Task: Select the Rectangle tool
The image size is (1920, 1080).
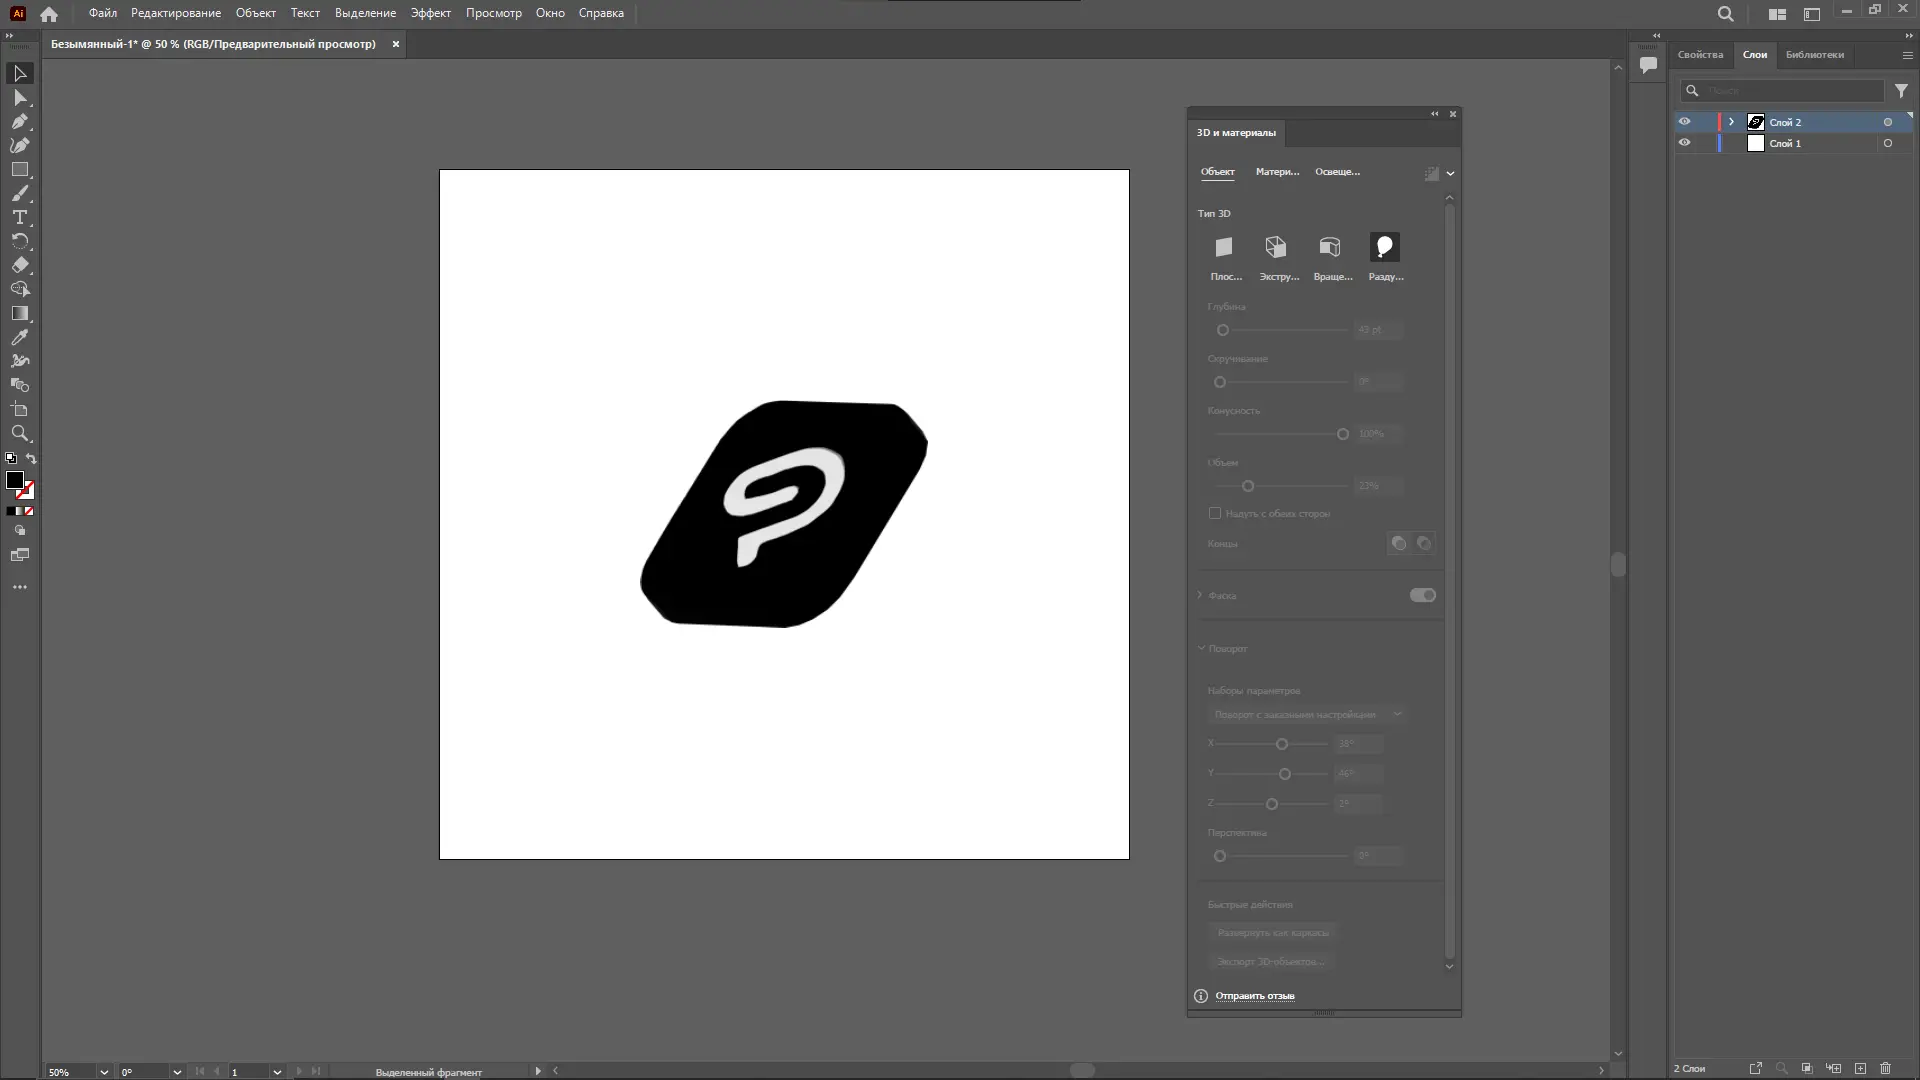Action: point(19,170)
